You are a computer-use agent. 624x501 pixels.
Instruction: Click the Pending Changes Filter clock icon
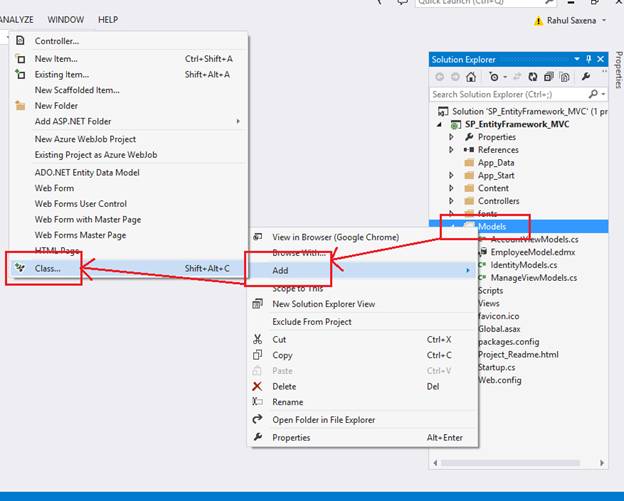click(494, 77)
